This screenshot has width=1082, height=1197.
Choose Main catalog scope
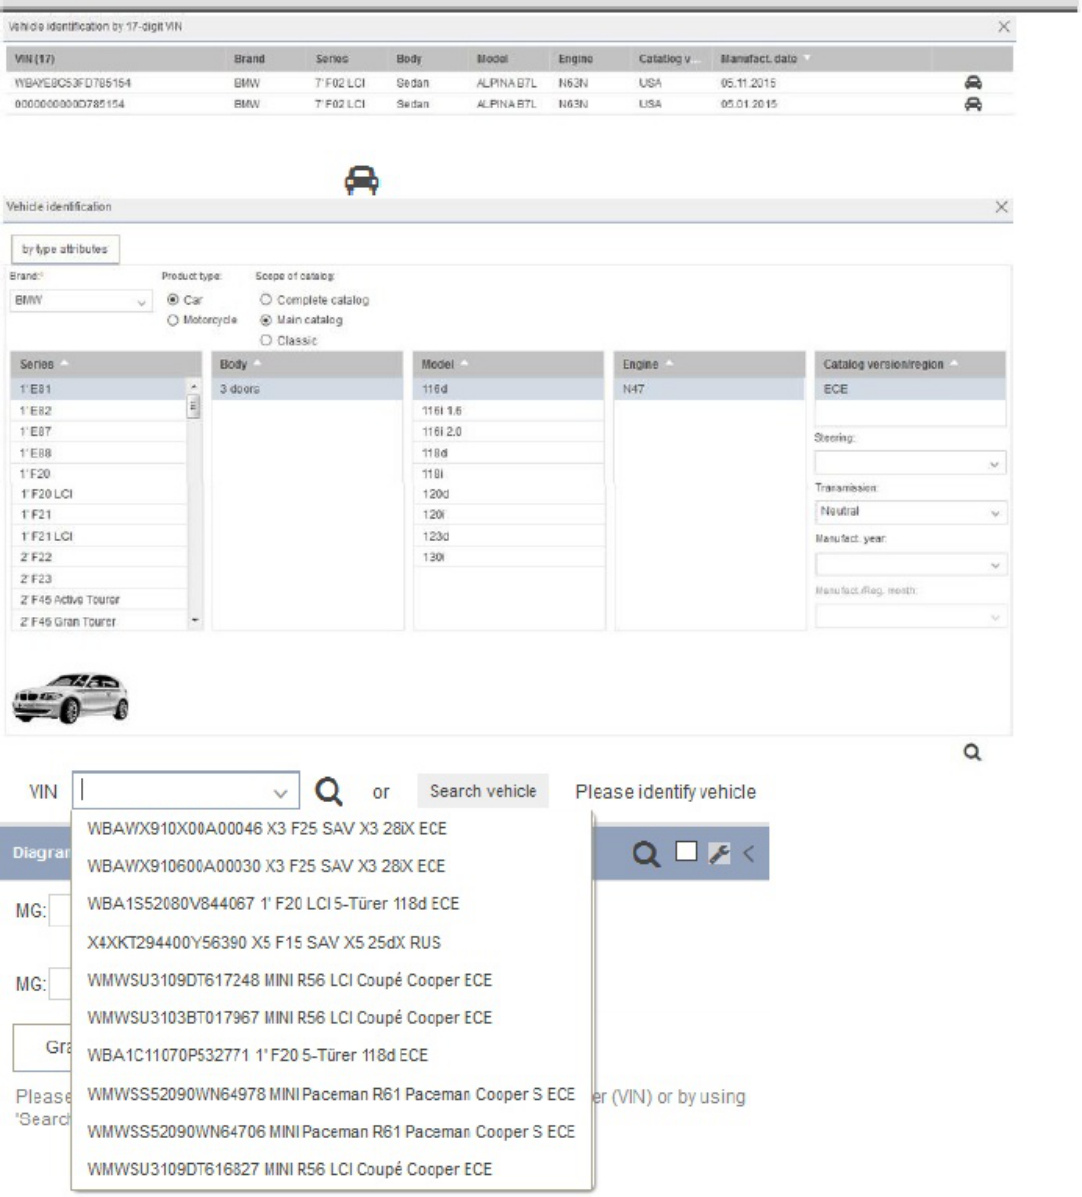tap(266, 320)
